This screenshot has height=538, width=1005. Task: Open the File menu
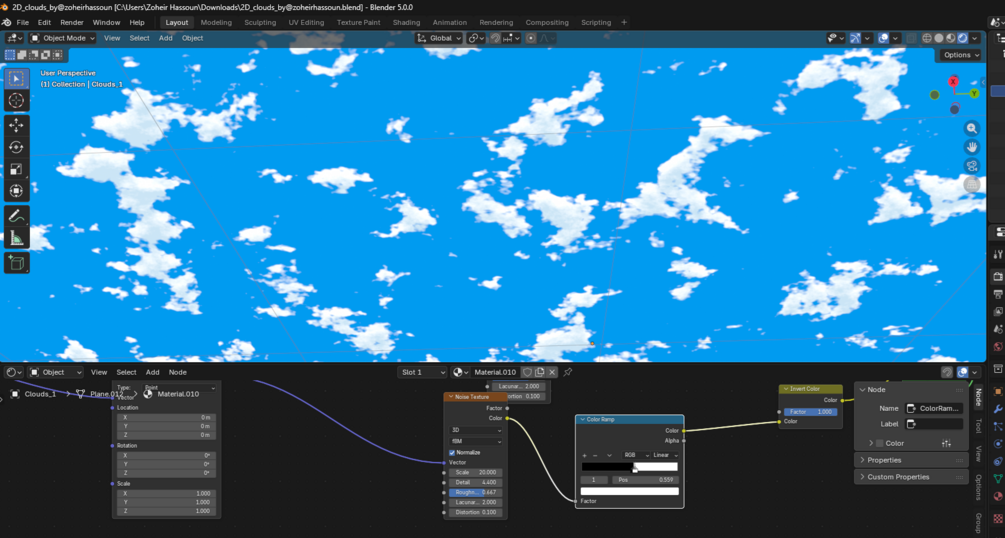pos(22,22)
